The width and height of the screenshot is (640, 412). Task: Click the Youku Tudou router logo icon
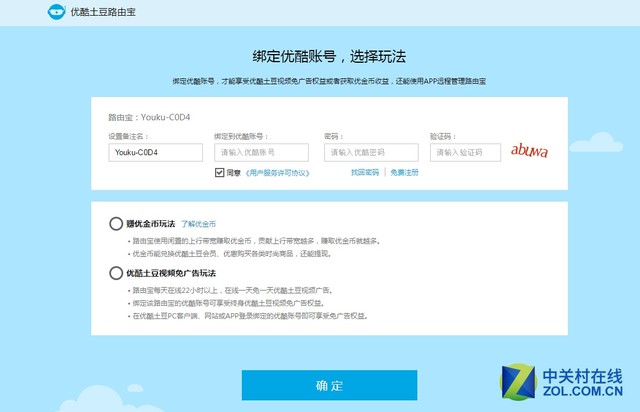(56, 12)
